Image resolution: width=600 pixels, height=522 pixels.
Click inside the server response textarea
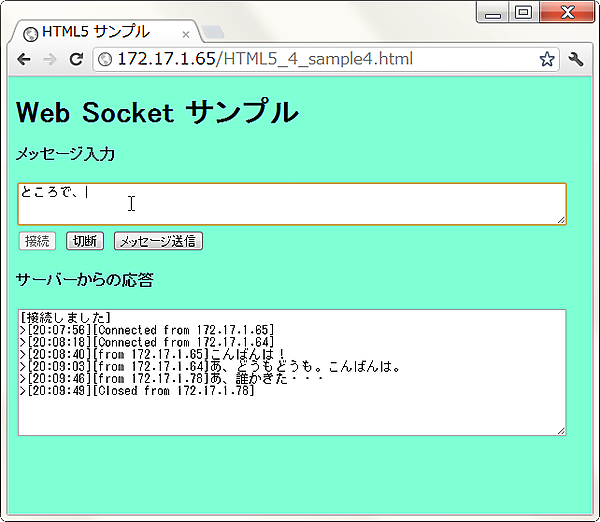pos(292,372)
